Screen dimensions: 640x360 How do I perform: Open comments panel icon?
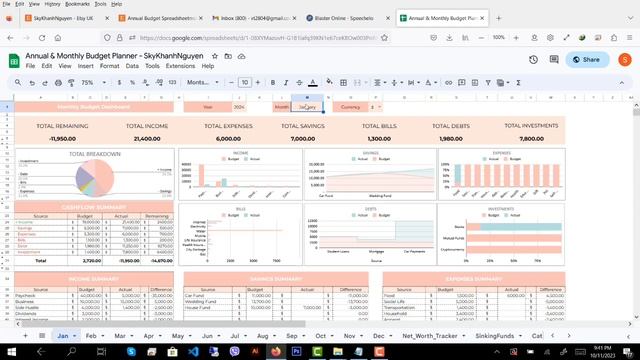pos(554,60)
